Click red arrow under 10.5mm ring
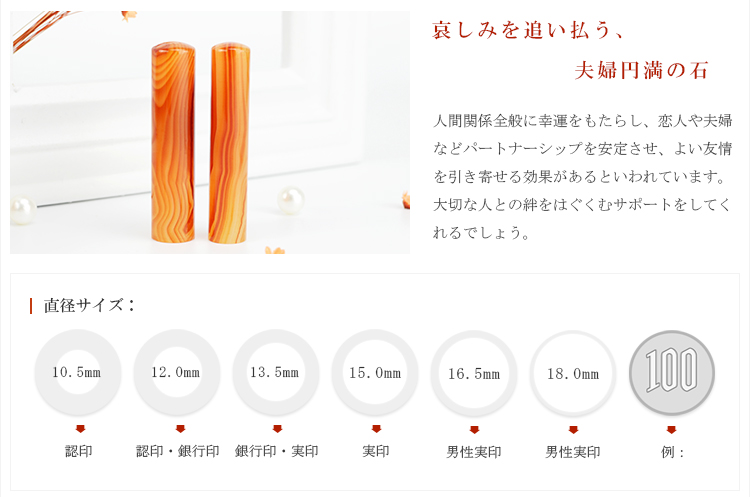 [80, 429]
